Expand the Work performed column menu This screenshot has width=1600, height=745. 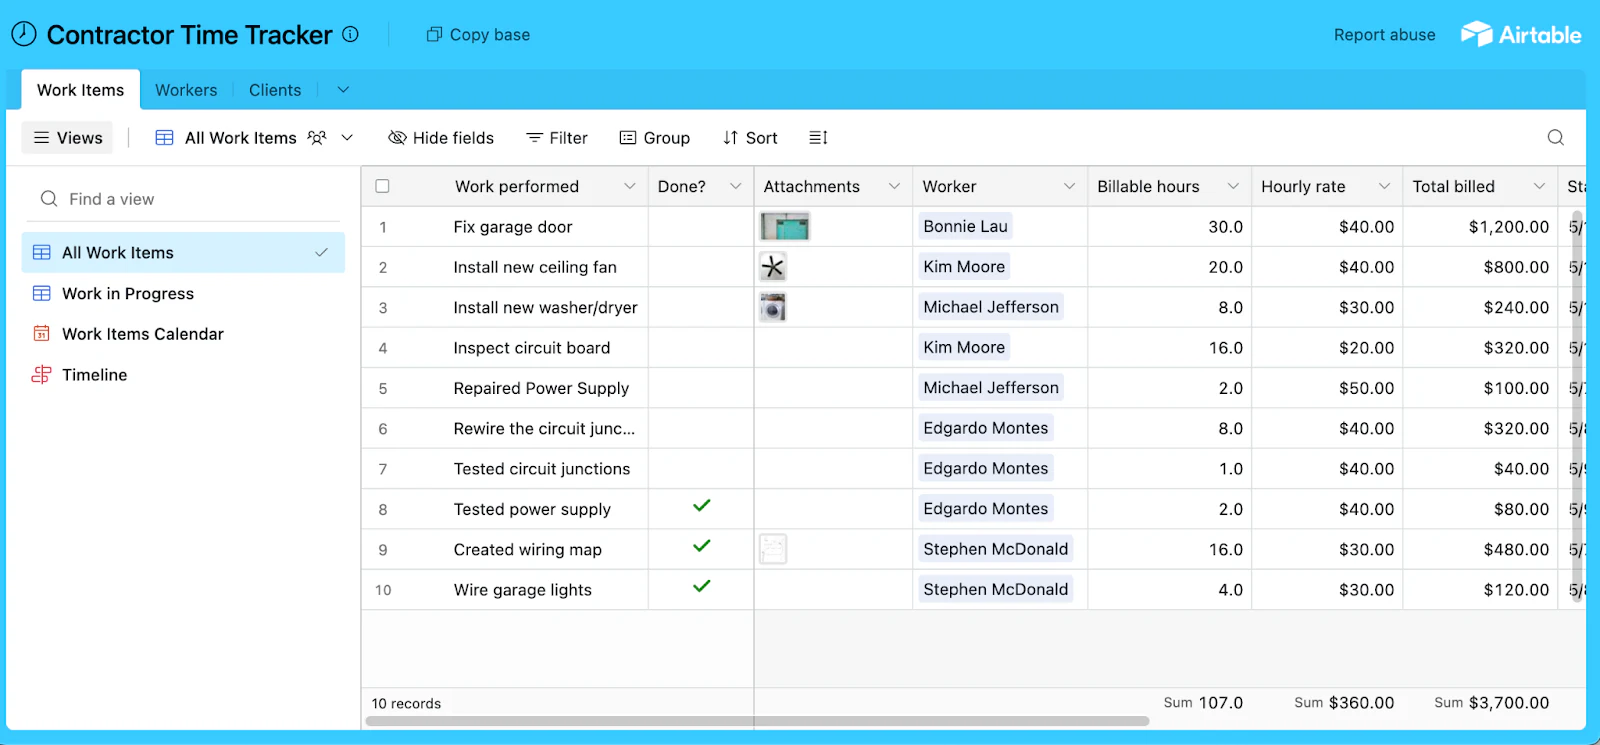[x=630, y=186]
